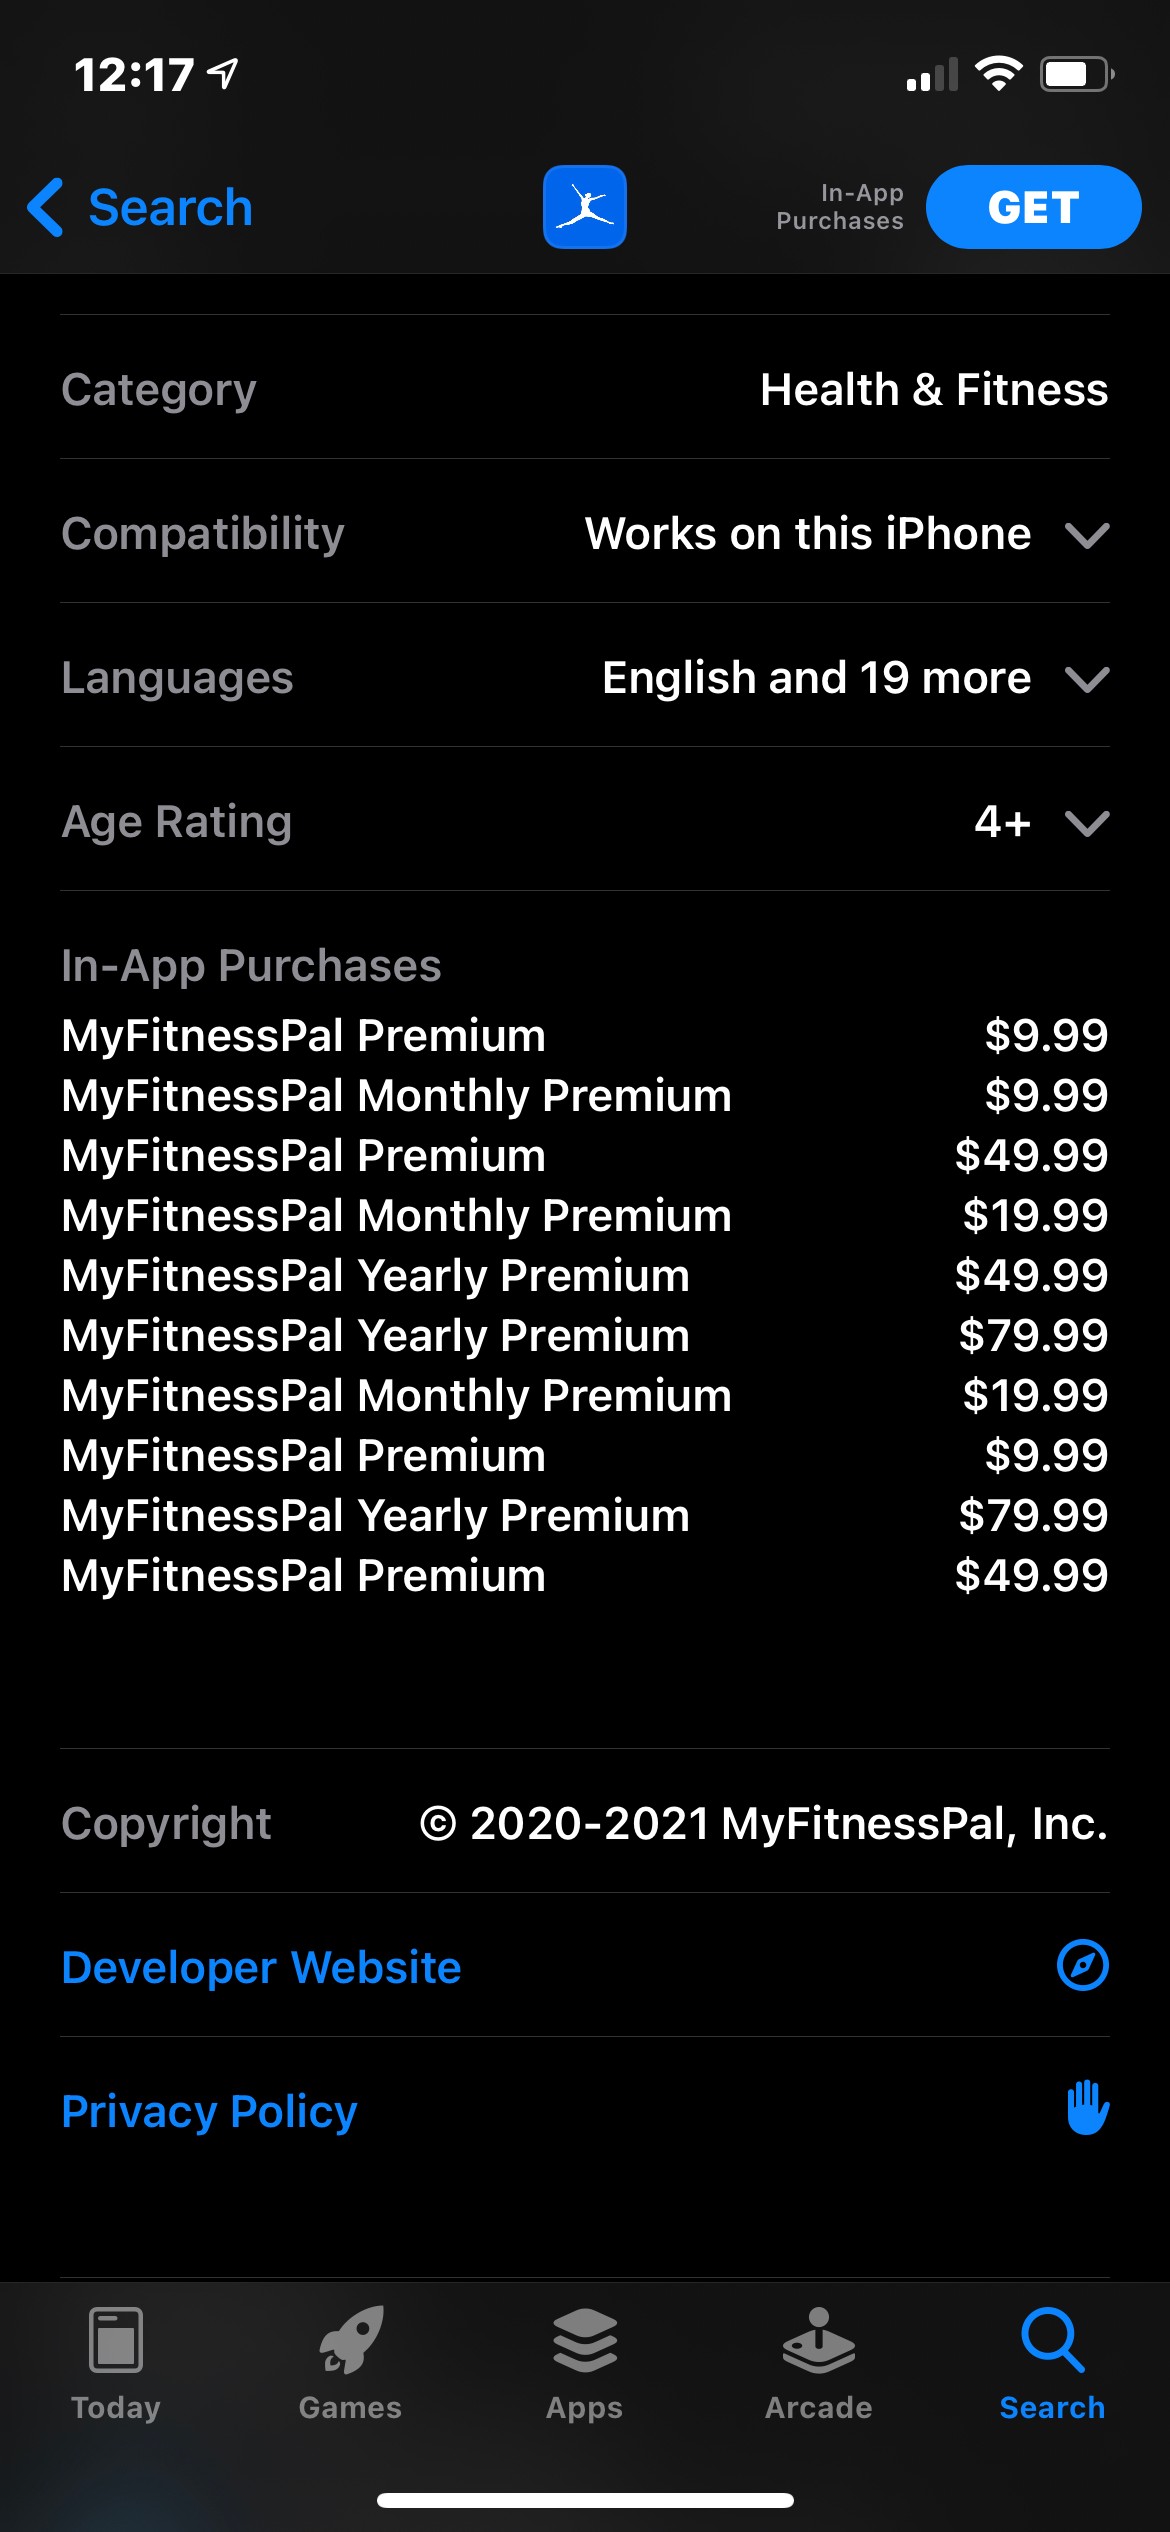Expand the Compatibility details chevron
Image resolution: width=1170 pixels, height=2532 pixels.
1087,535
